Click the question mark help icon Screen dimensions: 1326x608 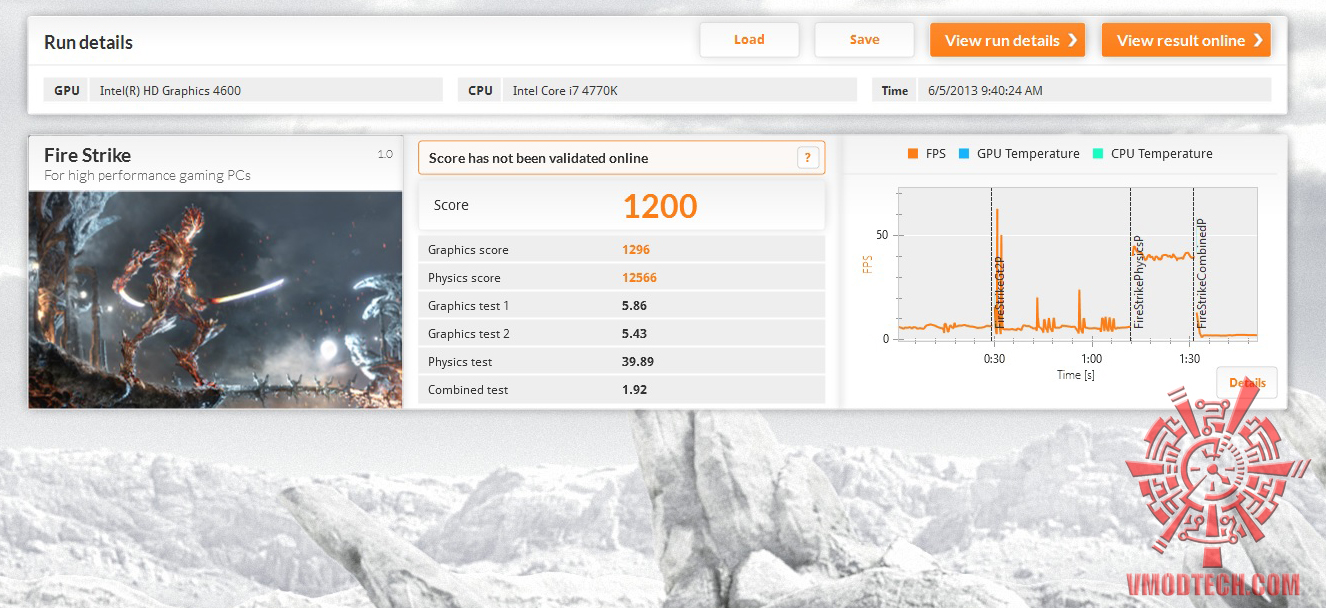(x=808, y=158)
